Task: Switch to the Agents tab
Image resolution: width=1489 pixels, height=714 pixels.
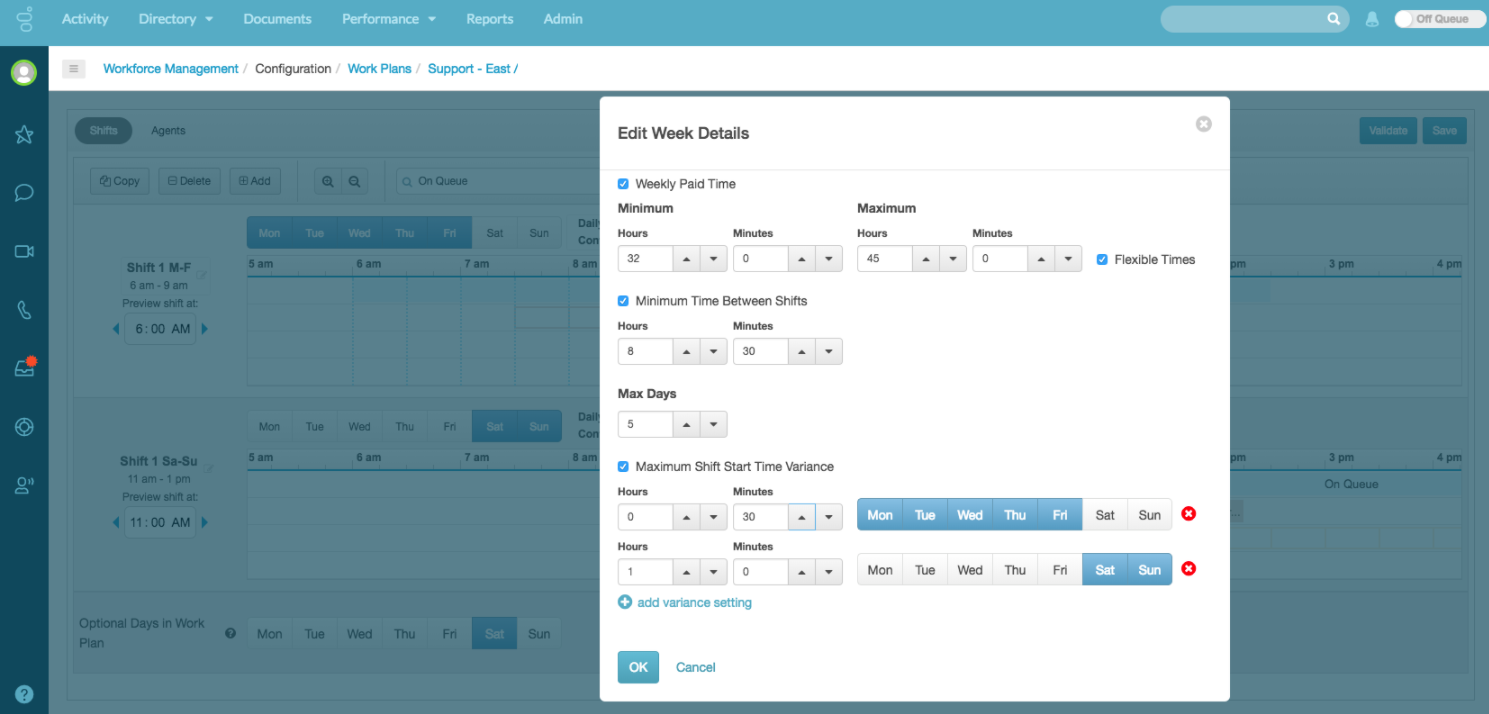Action: (167, 130)
